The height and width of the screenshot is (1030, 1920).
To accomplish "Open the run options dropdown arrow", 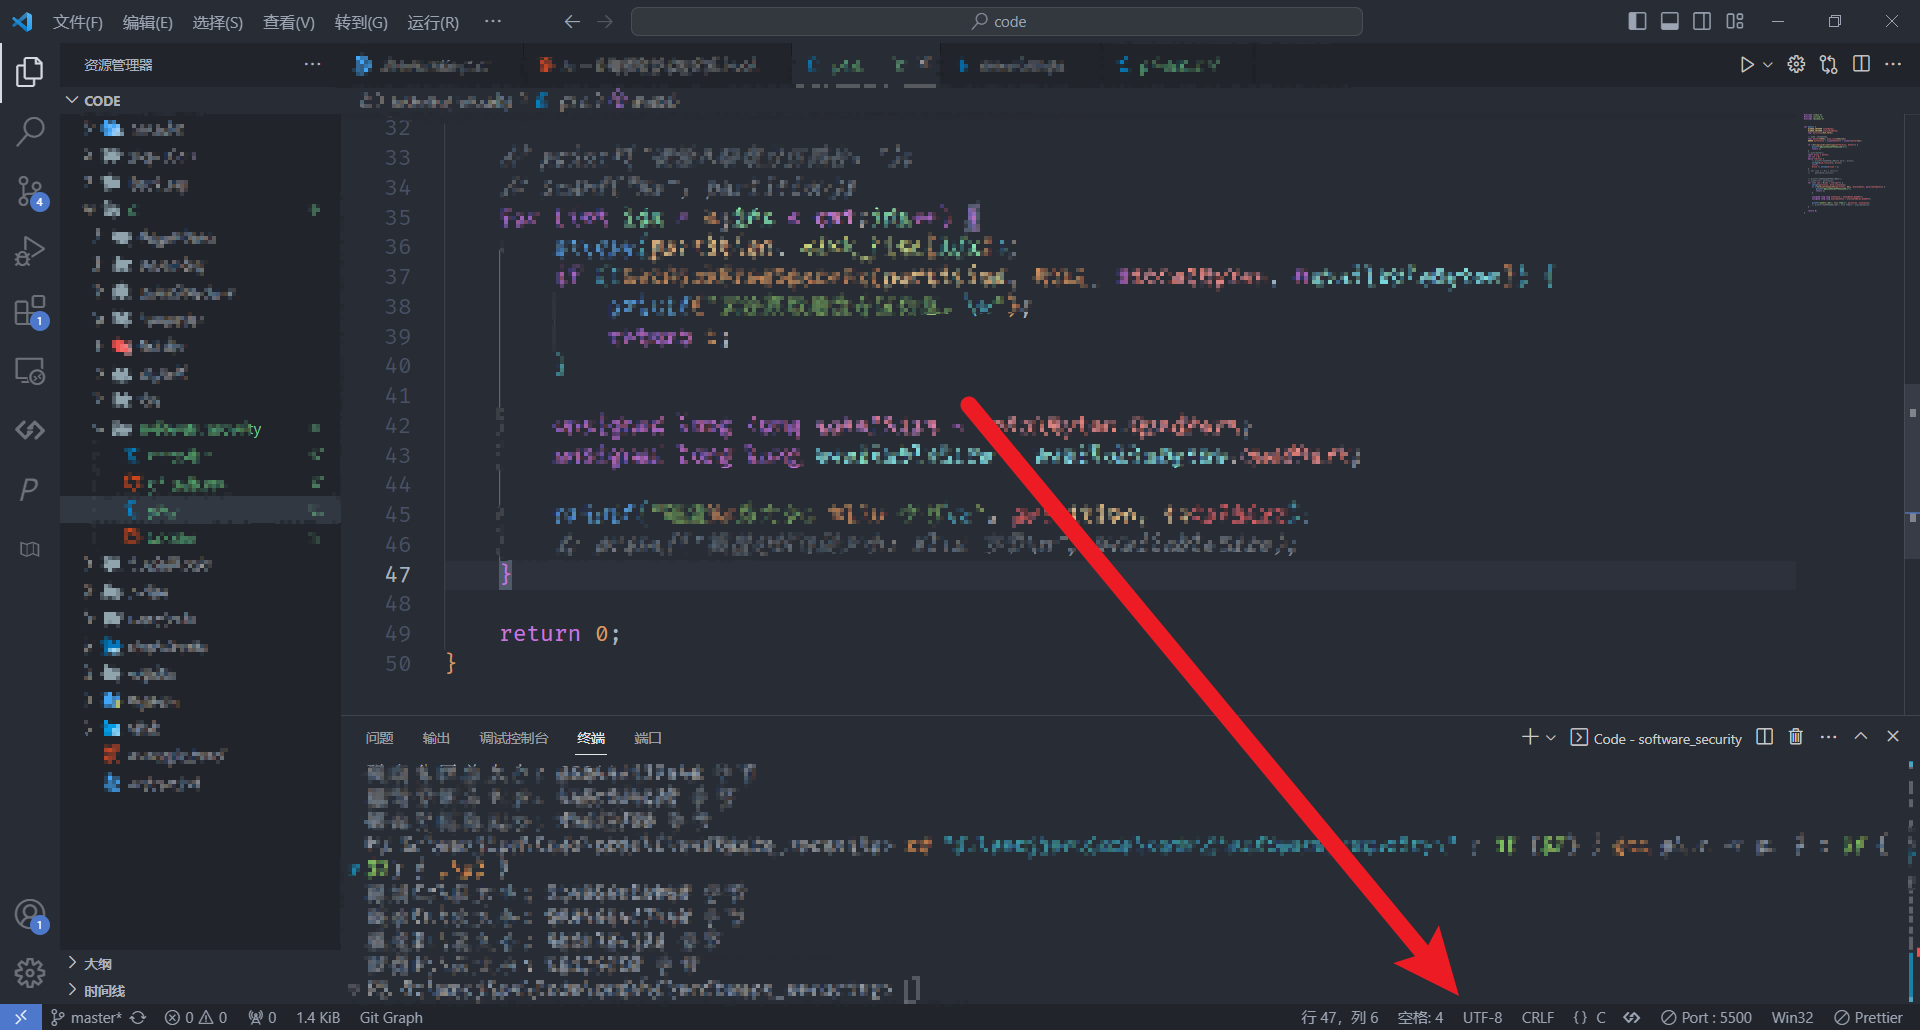I will point(1768,64).
